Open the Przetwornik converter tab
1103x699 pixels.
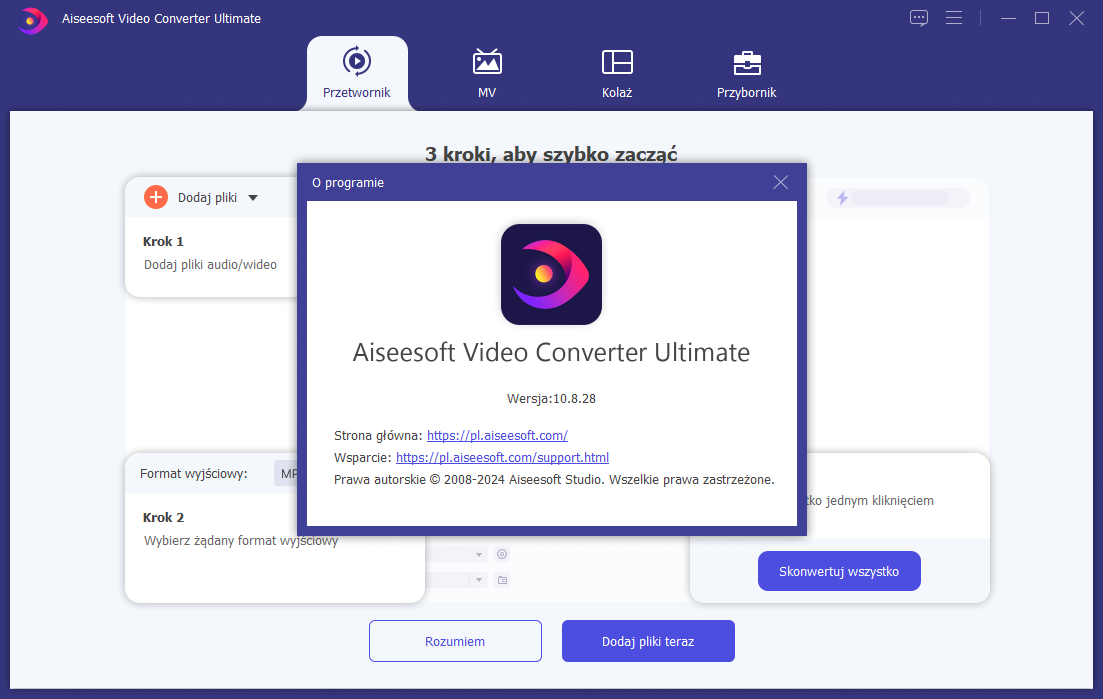[357, 73]
